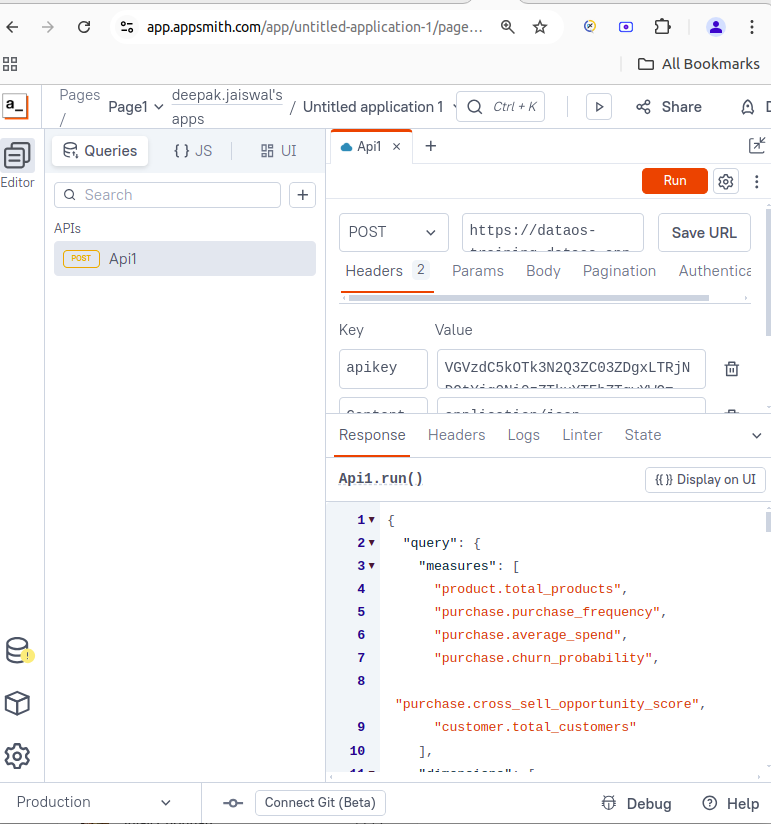Screen dimensions: 771x824
Task: Switch to the Queries tab
Action: pyautogui.click(x=100, y=151)
